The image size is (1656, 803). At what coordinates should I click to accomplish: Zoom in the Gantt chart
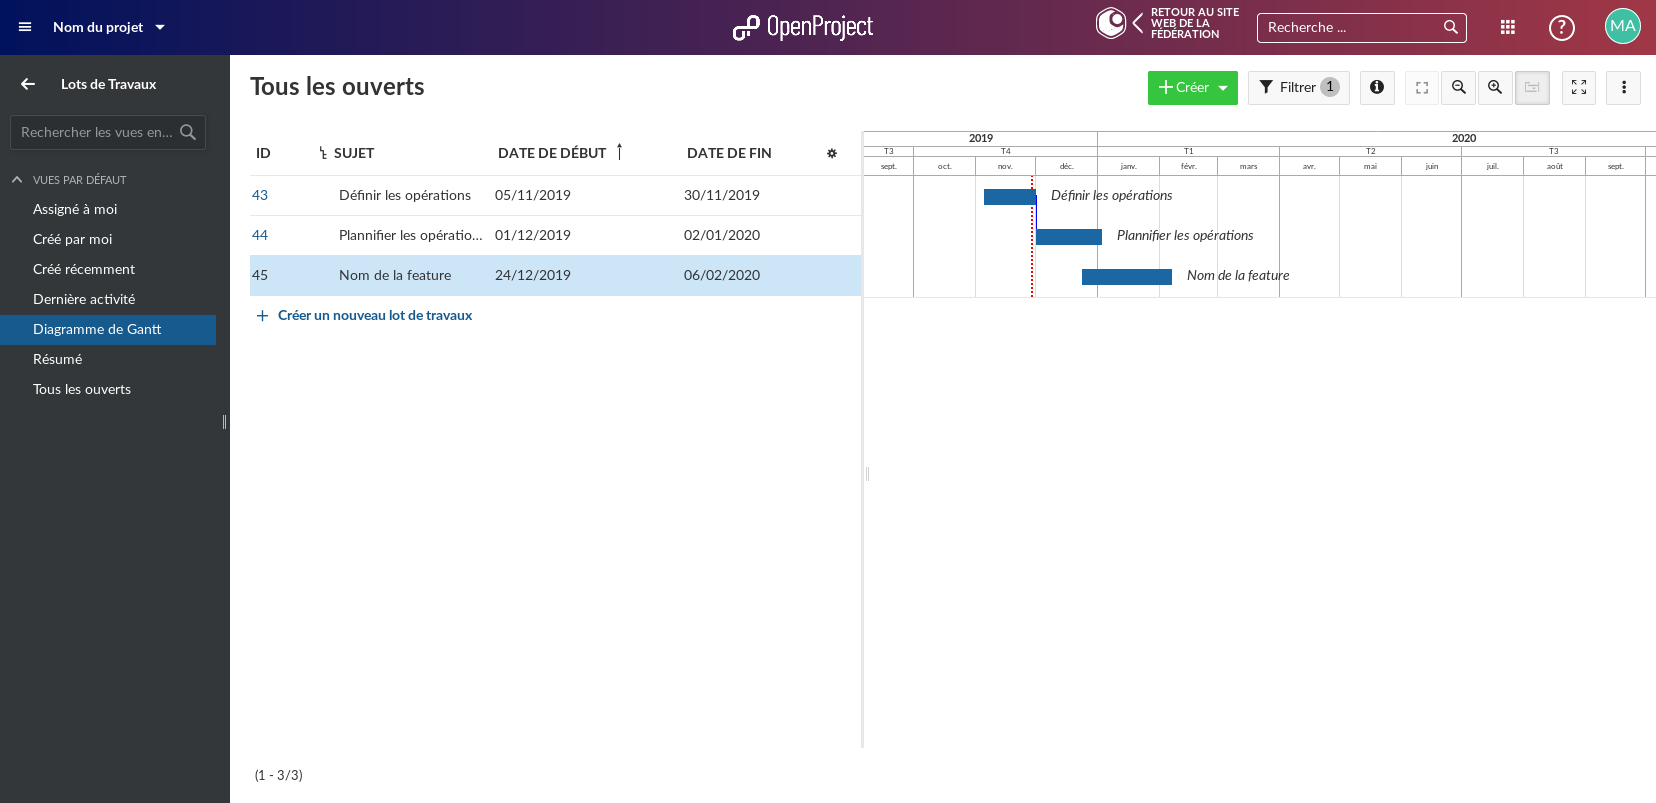(x=1495, y=88)
